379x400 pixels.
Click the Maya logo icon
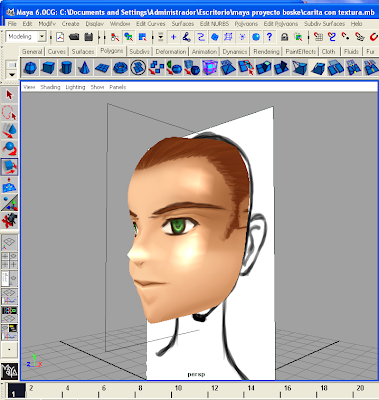click(x=9, y=371)
